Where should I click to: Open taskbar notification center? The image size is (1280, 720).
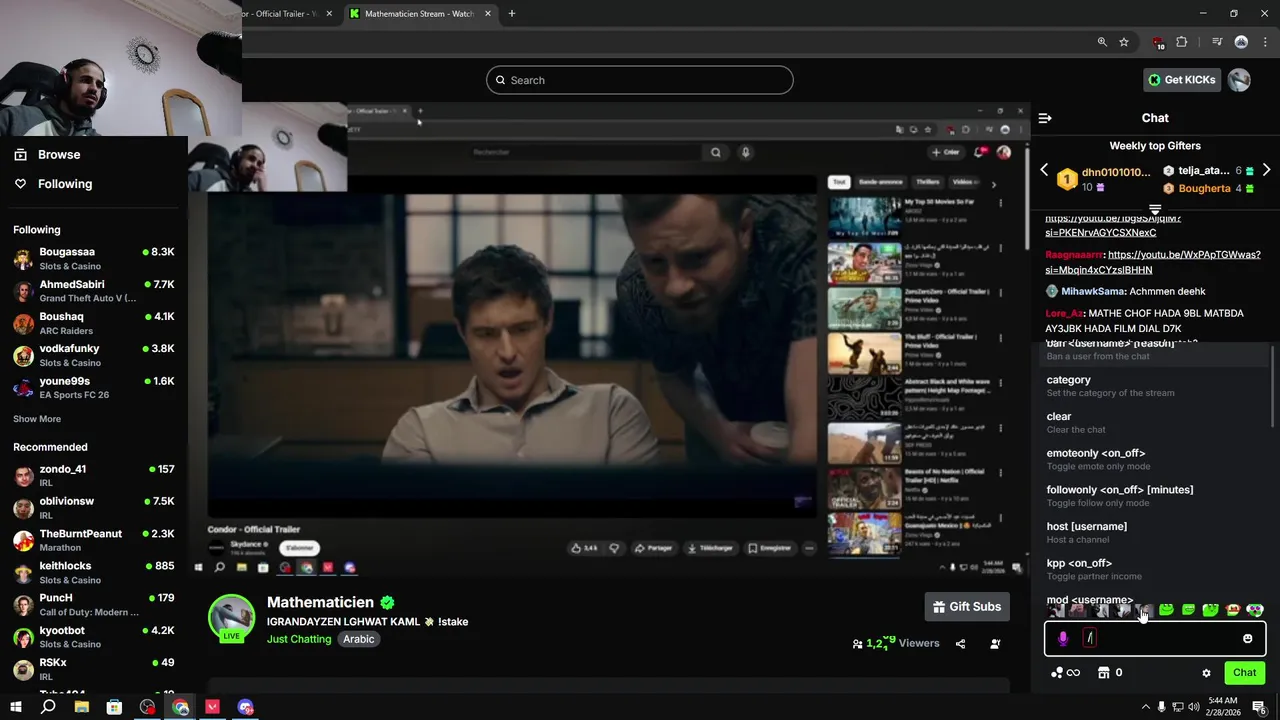(1259, 707)
